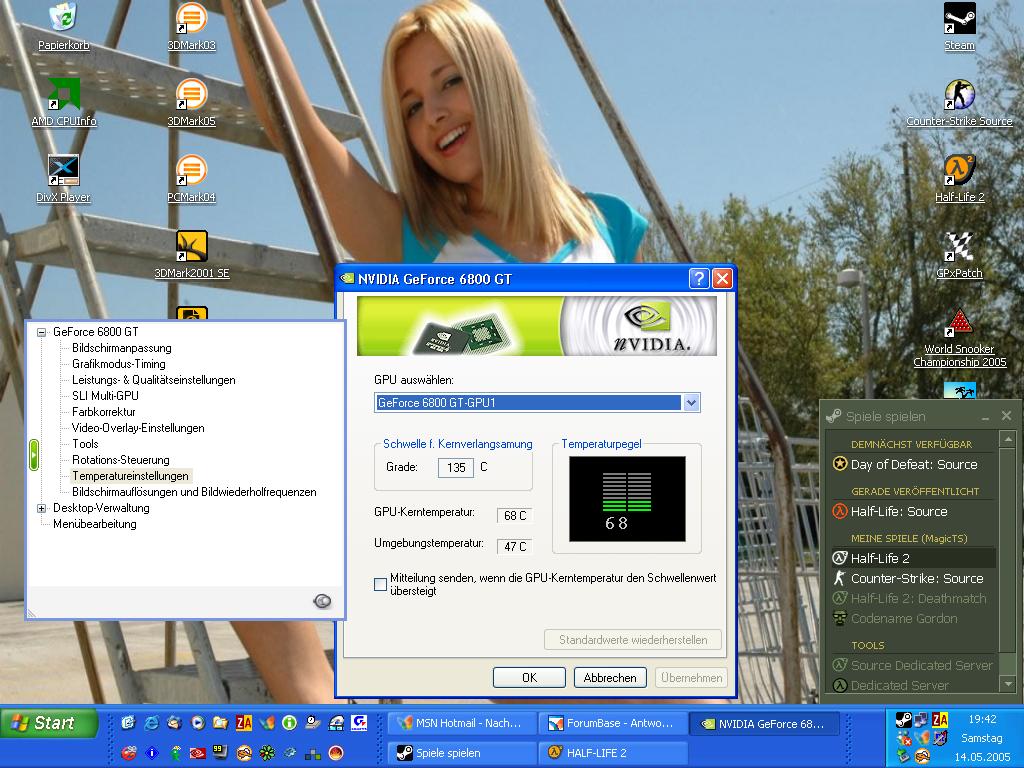Click the Internet Explorer quick launch icon

[x=151, y=722]
